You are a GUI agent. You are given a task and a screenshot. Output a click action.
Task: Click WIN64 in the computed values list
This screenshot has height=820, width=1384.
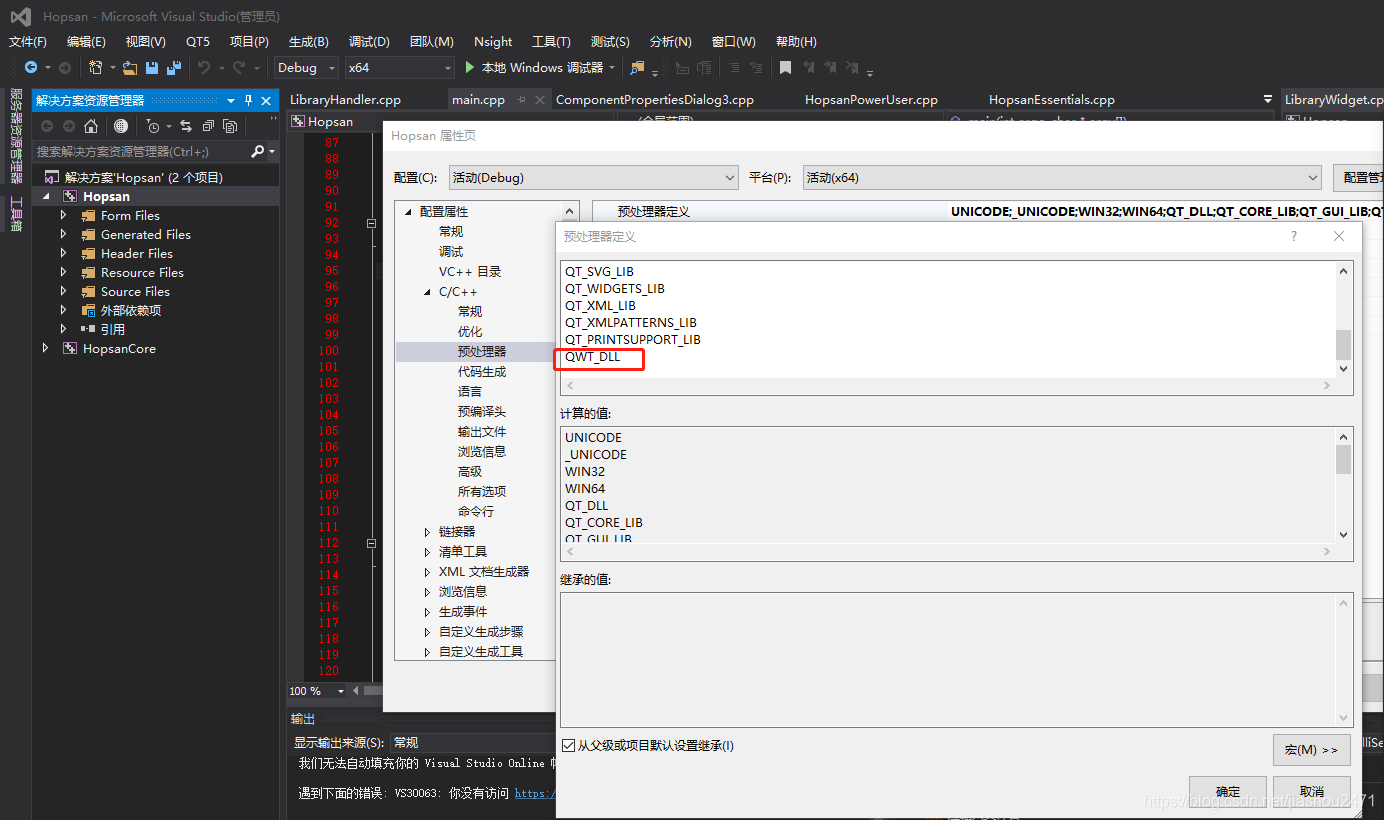click(x=585, y=489)
